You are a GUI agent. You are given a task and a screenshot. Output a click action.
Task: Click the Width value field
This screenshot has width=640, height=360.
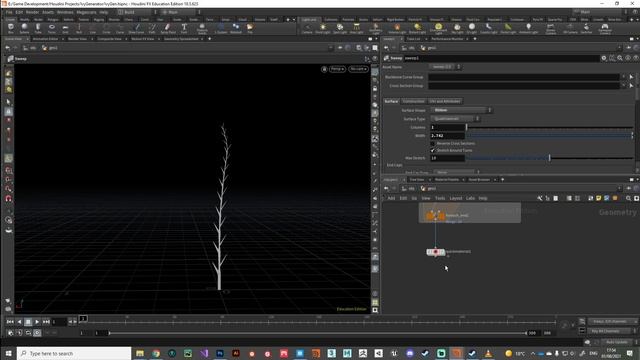coord(447,136)
